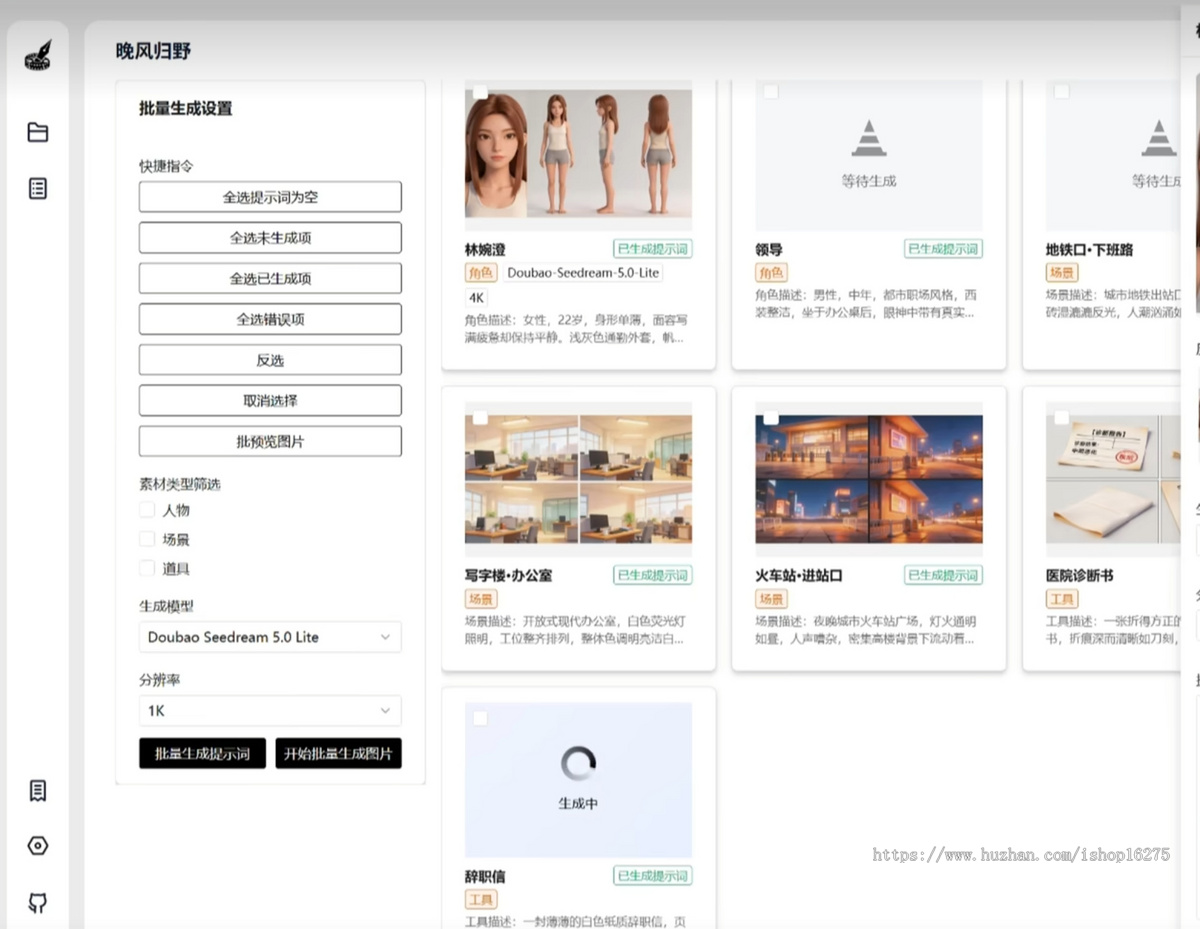1200x929 pixels.
Task: Open the 生成模型 Doubao Seedream dropdown
Action: pos(270,637)
